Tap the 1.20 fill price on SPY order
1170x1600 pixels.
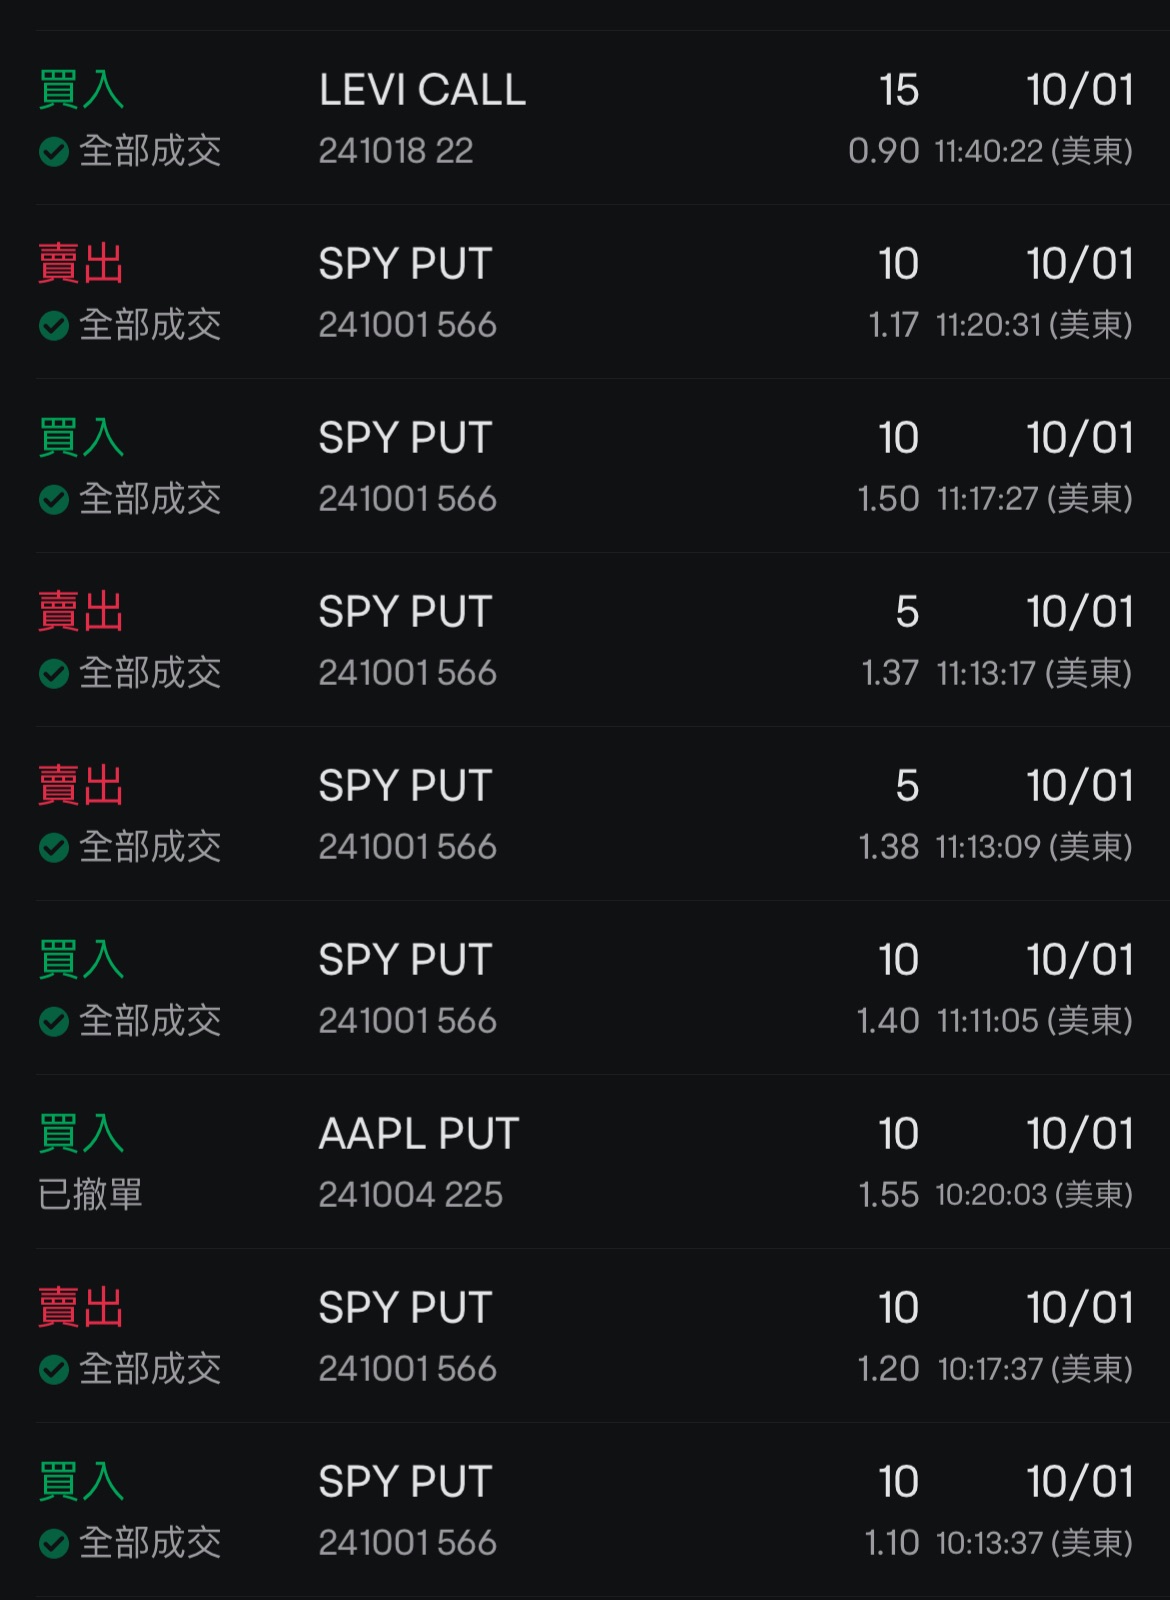click(888, 1369)
